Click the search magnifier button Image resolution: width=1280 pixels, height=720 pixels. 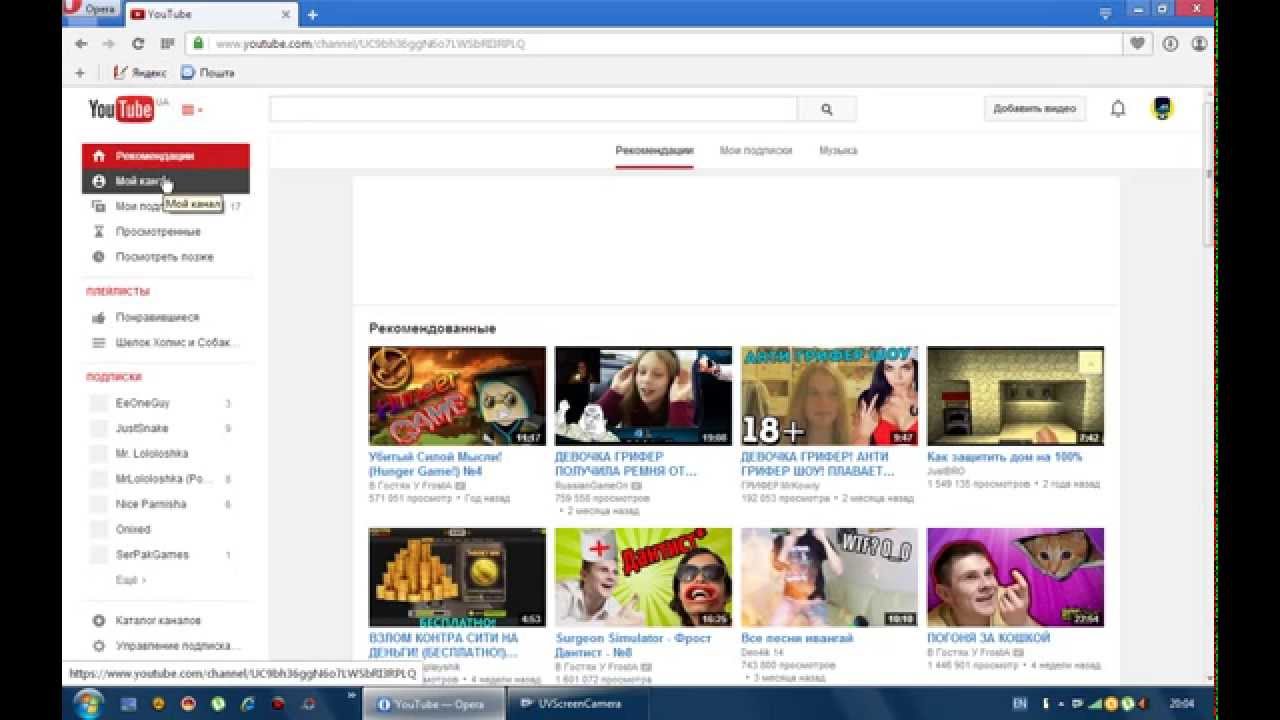(827, 109)
